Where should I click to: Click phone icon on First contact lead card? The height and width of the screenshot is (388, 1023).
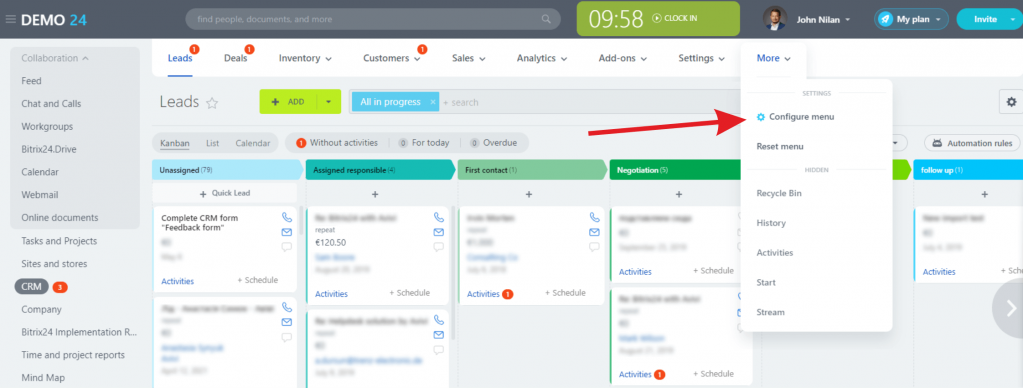pyautogui.click(x=594, y=217)
